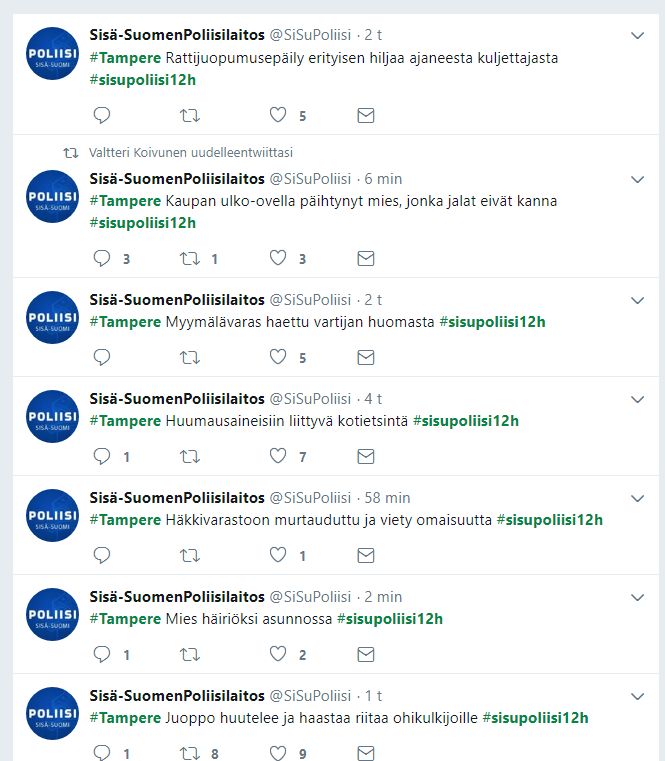Screen dimensions: 665x761
Task: Like the Häkkivarastoon murtauduttu tweet
Action: [x=278, y=555]
